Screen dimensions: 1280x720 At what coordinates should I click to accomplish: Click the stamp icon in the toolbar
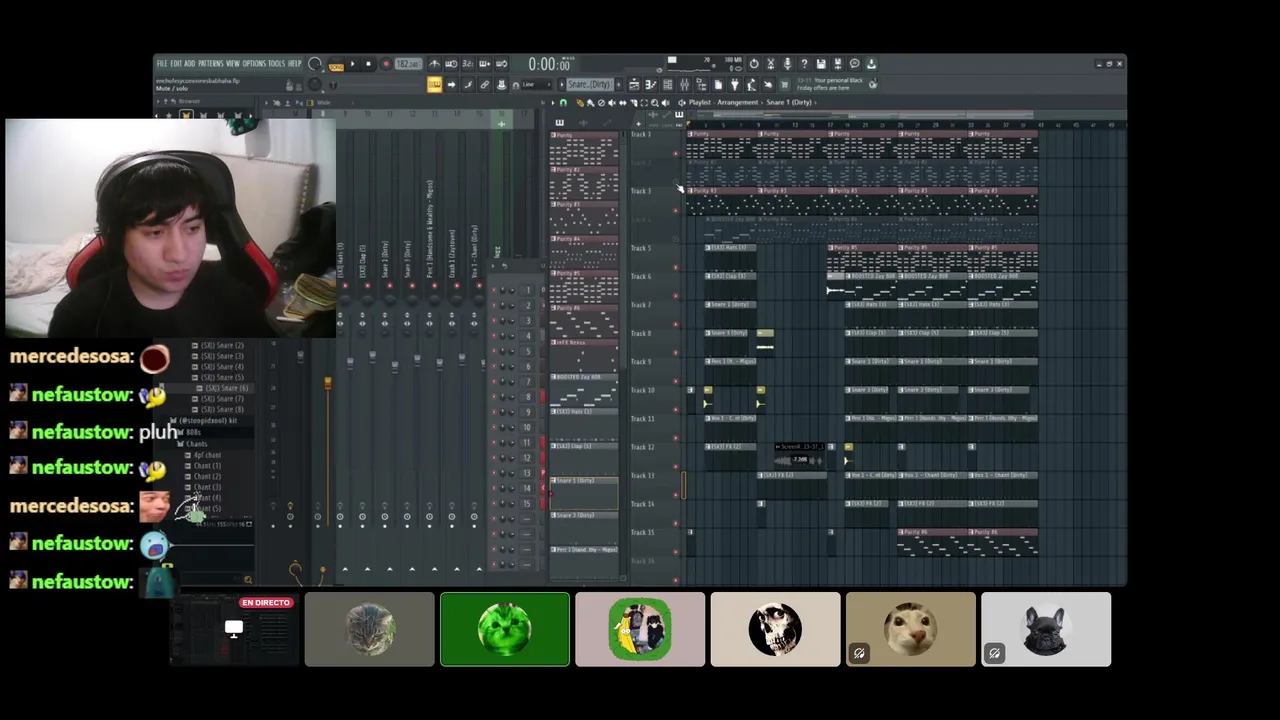[501, 84]
